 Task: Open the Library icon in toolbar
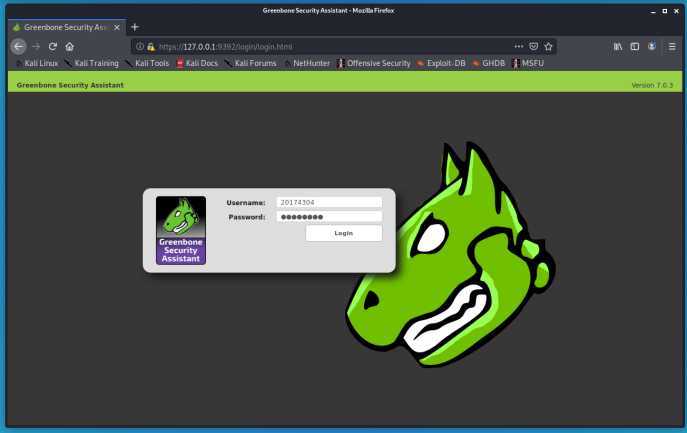point(618,46)
